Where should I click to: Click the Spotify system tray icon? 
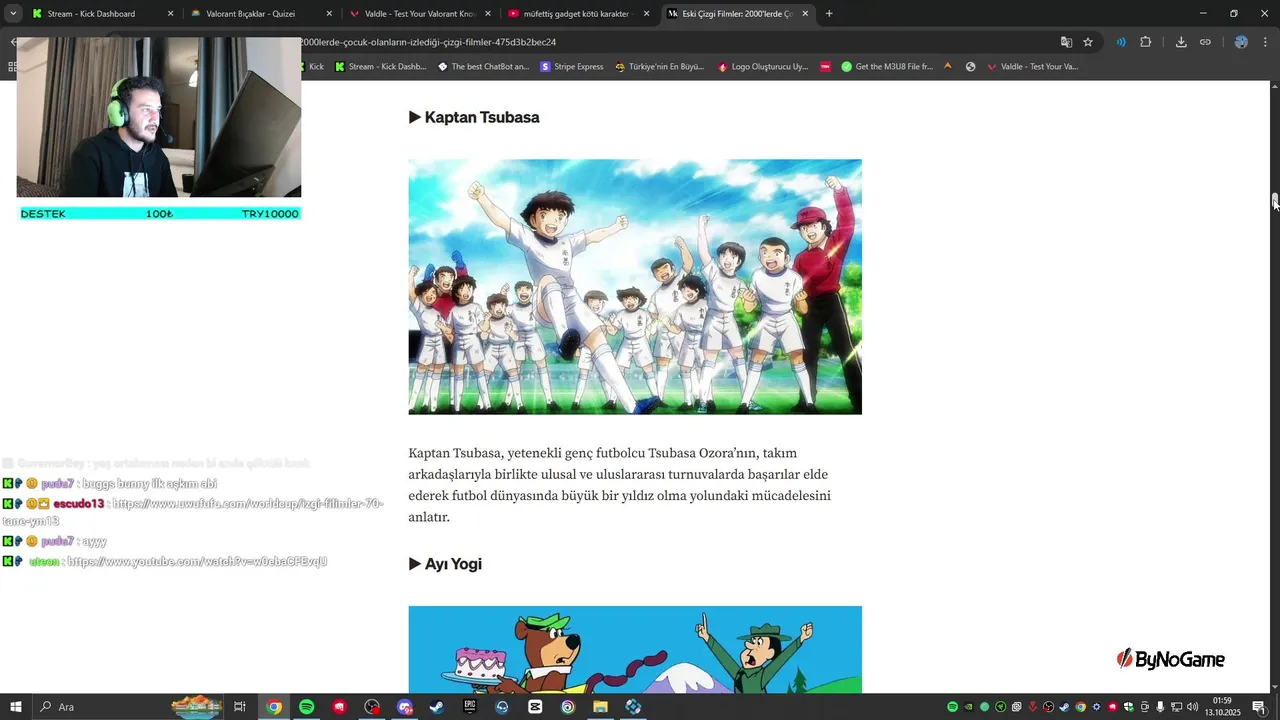952,707
